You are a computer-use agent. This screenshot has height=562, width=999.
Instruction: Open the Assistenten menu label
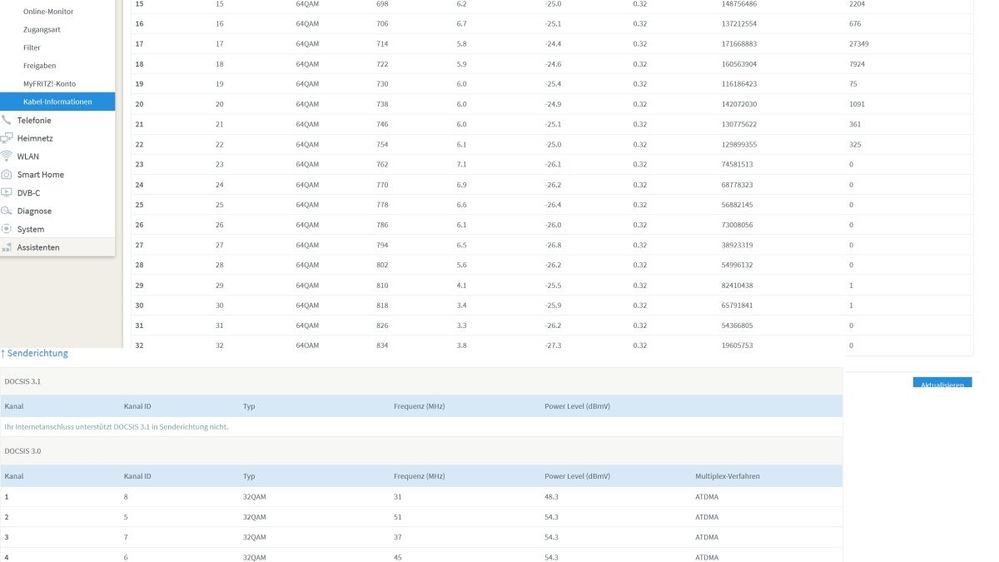38,247
